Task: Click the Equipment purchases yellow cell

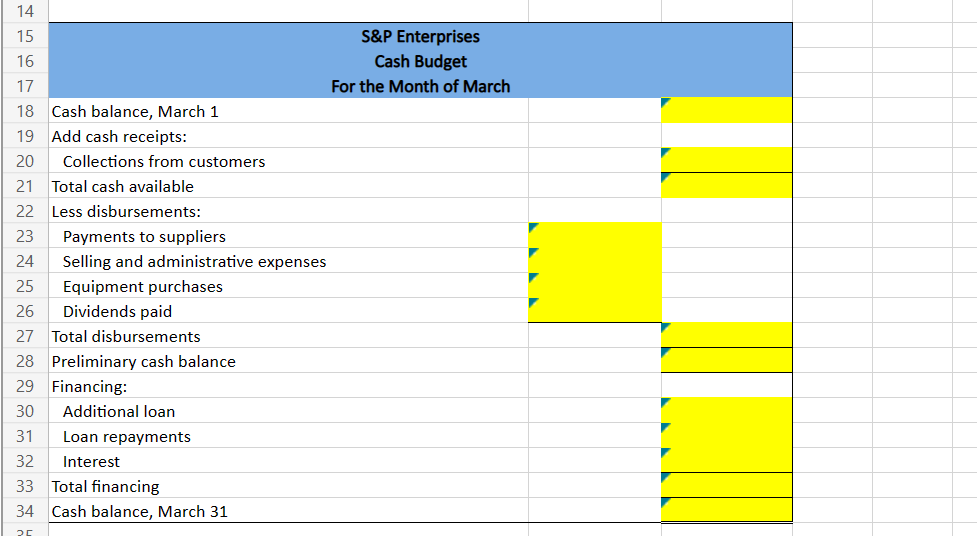Action: pos(594,285)
